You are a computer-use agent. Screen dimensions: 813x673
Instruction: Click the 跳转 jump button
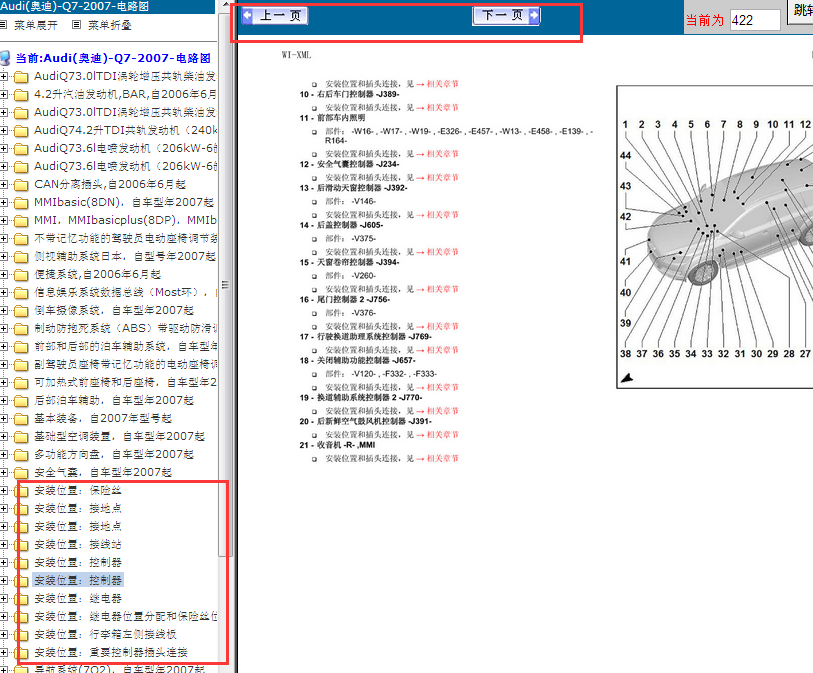coord(801,11)
